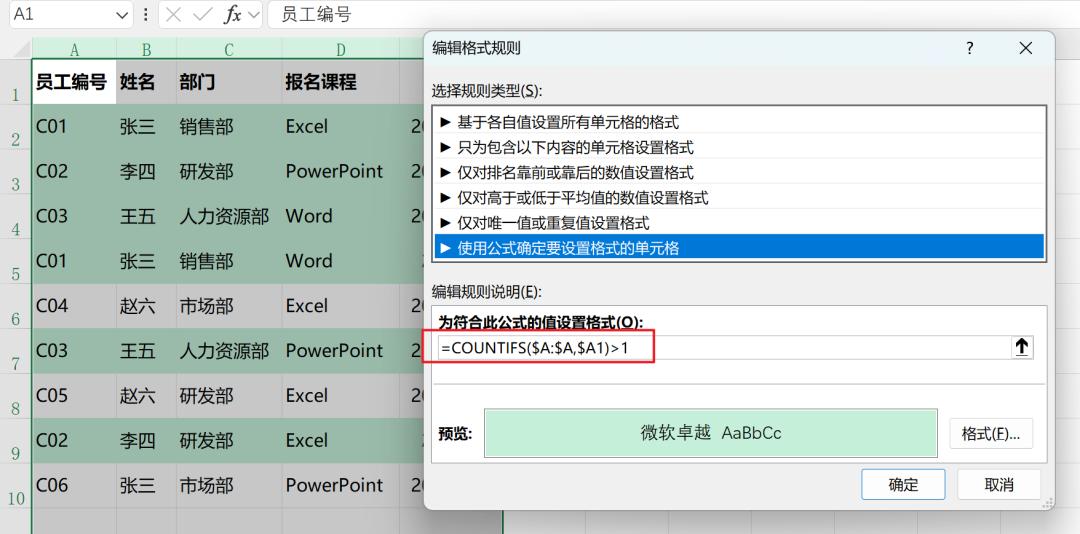1080x534 pixels.
Task: Click the 姓名 header cell
Action: pyautogui.click(x=146, y=82)
